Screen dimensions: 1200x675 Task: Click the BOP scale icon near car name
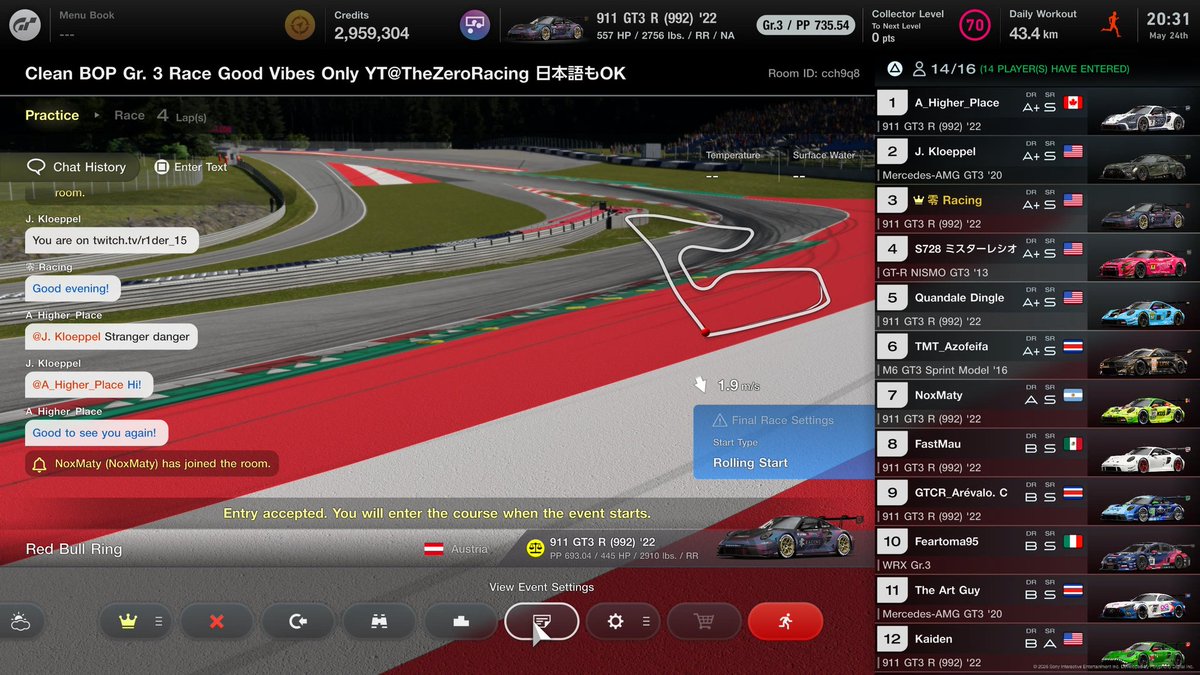pyautogui.click(x=535, y=548)
